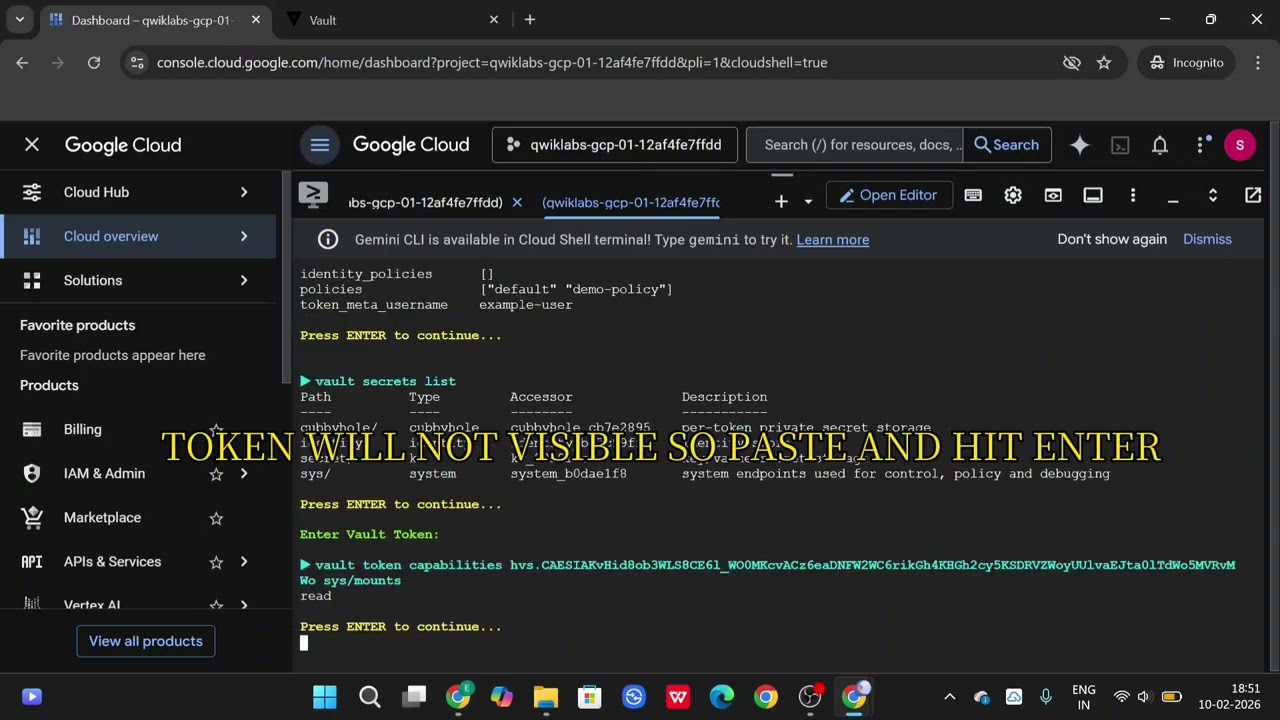Close the Vault browser tab

(x=494, y=20)
